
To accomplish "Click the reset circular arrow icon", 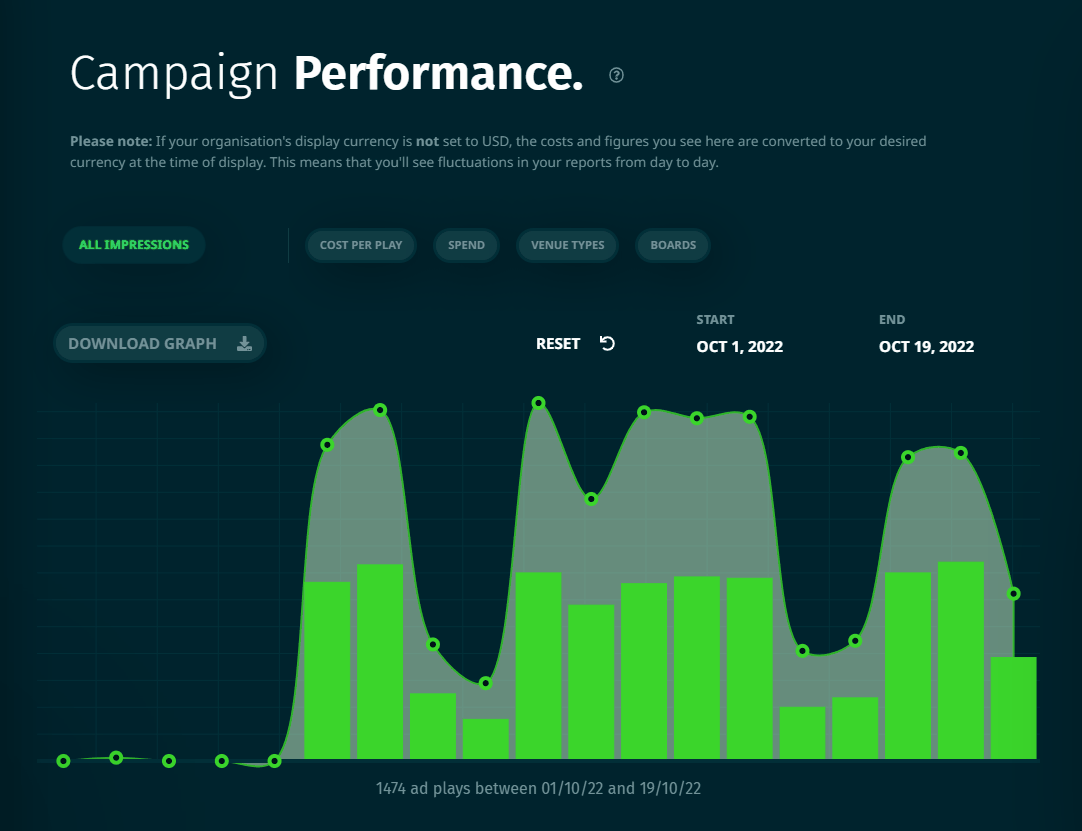I will (x=607, y=344).
